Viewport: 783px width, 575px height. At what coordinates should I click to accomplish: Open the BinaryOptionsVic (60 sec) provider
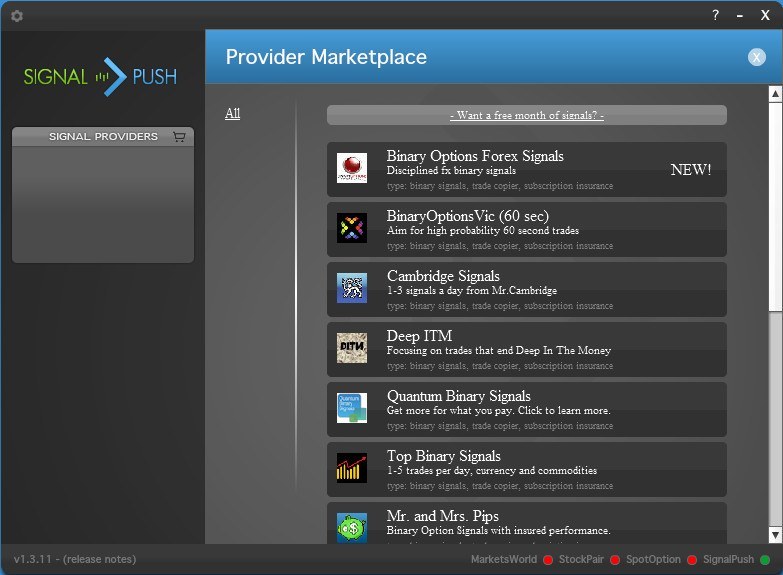(467, 216)
